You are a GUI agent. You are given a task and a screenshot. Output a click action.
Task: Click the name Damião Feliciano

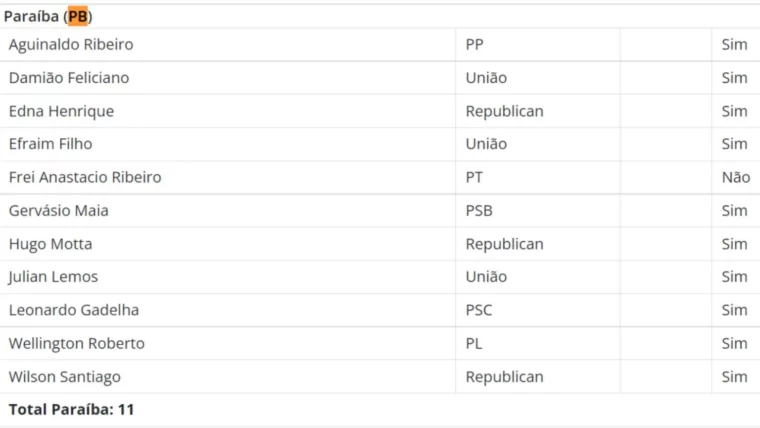[x=69, y=78]
